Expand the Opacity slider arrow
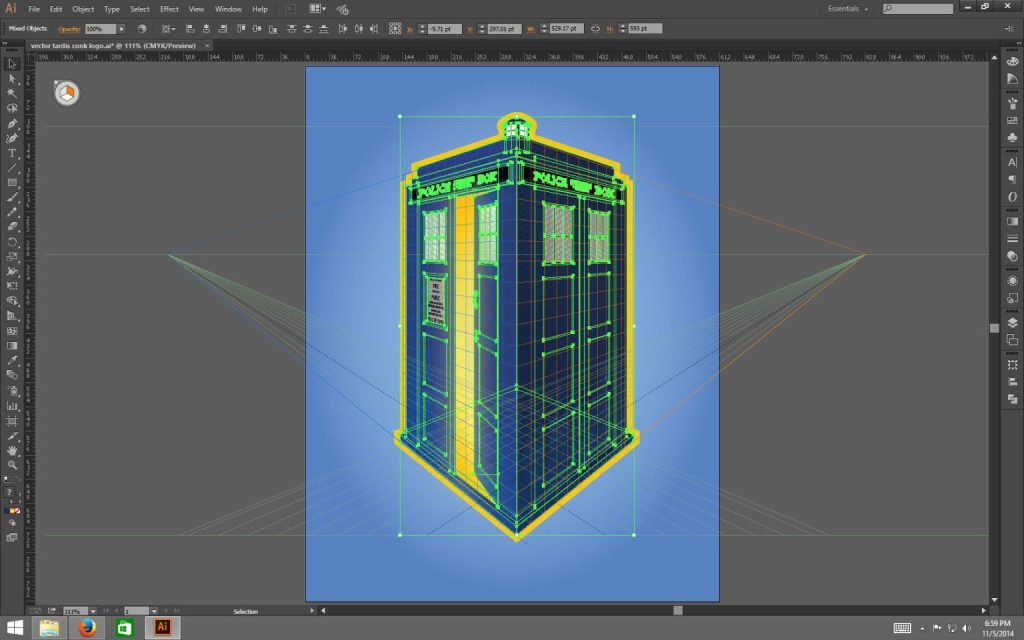Screen dimensions: 1024x640 122,30
